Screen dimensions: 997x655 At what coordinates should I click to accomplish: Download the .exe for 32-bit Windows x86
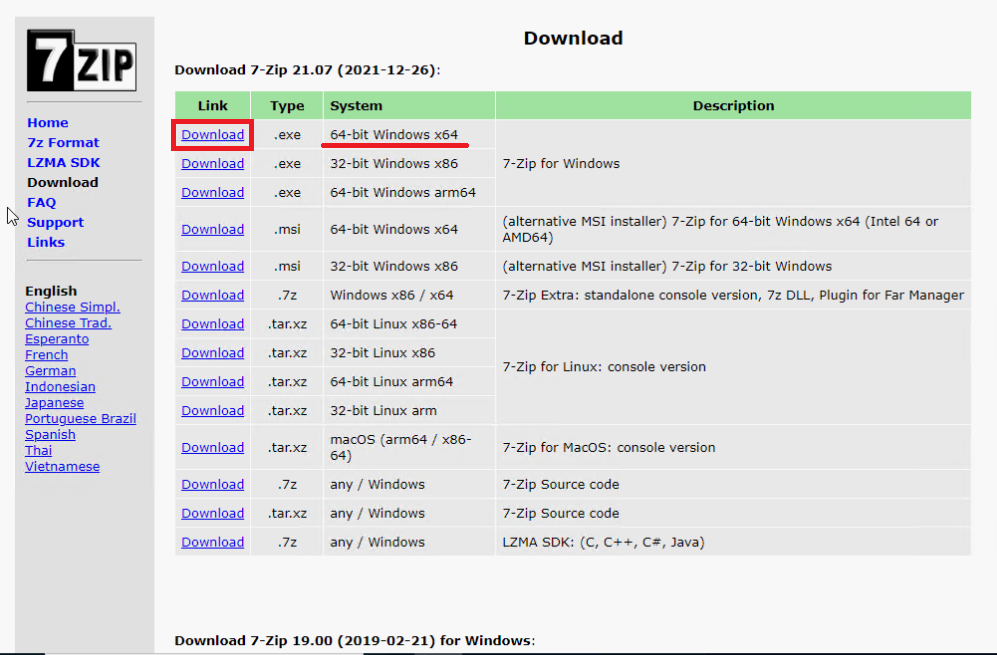[x=212, y=163]
